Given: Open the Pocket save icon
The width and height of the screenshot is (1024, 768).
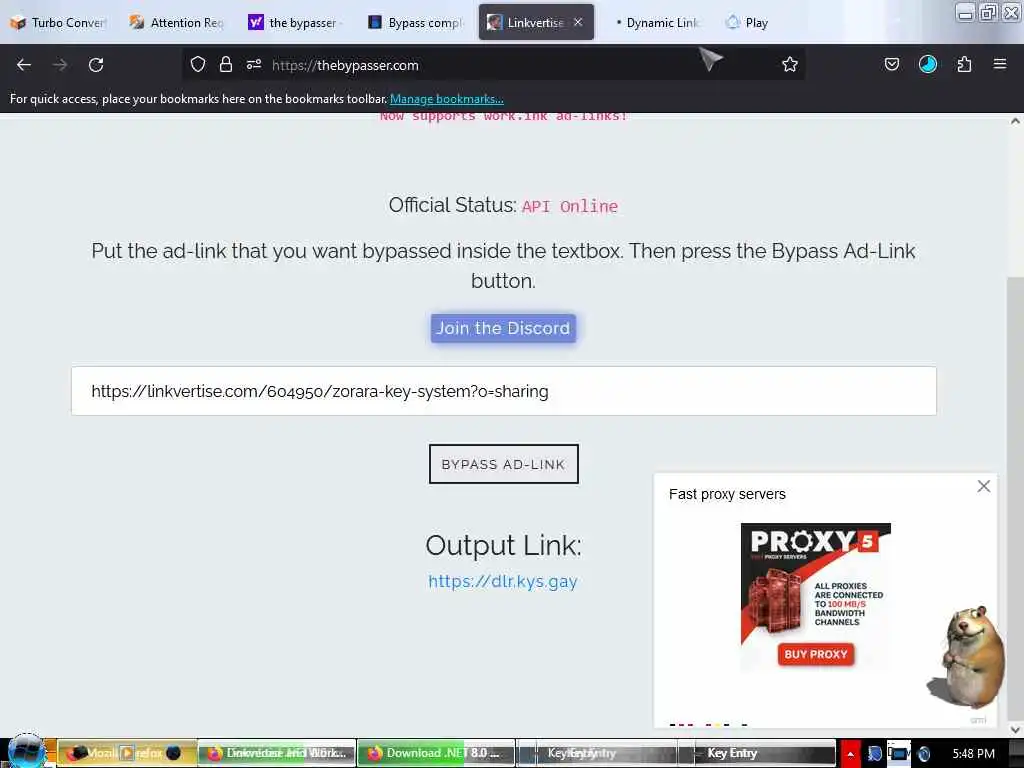Looking at the screenshot, I should point(891,64).
